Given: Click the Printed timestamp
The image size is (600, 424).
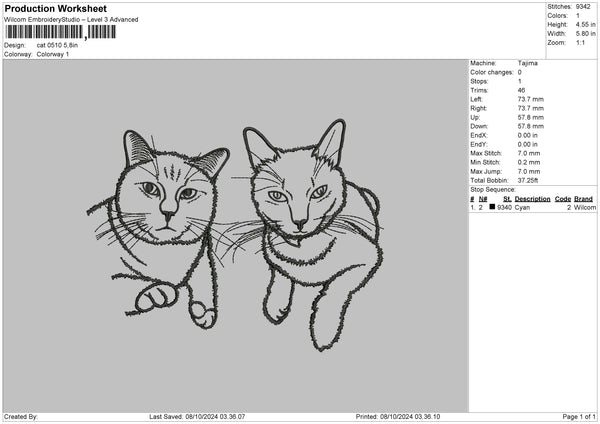Looking at the screenshot, I should (398, 417).
